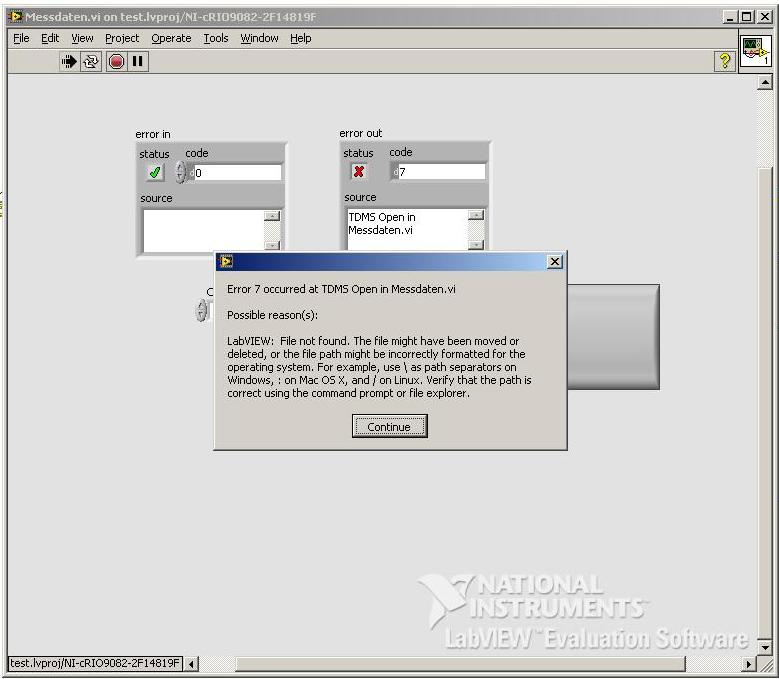Open the Tools menu
The height and width of the screenshot is (679, 779).
(x=216, y=38)
